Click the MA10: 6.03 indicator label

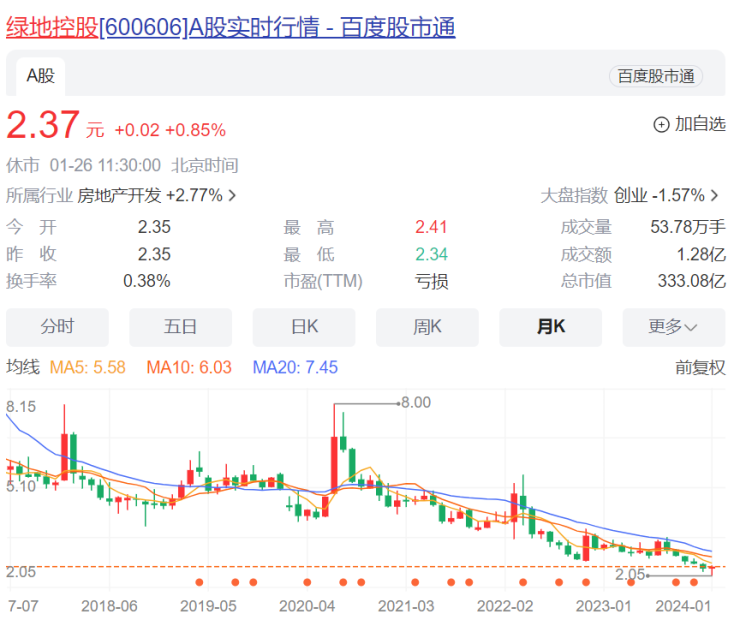[x=189, y=368]
